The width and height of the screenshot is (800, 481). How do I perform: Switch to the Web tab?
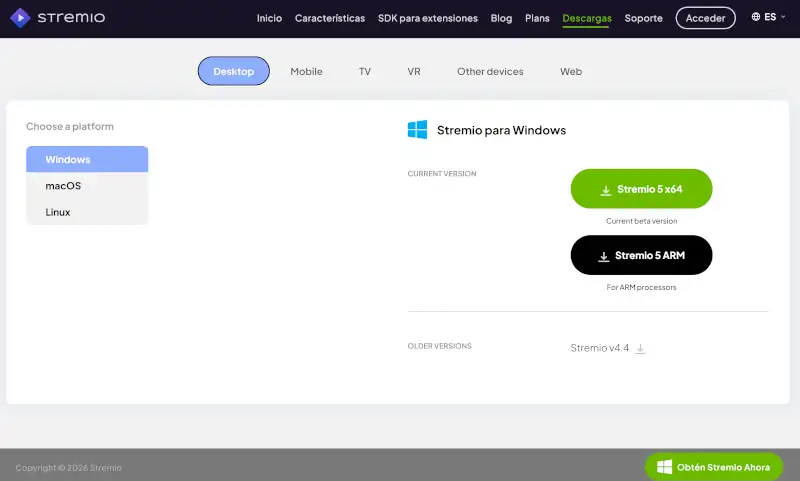point(571,71)
